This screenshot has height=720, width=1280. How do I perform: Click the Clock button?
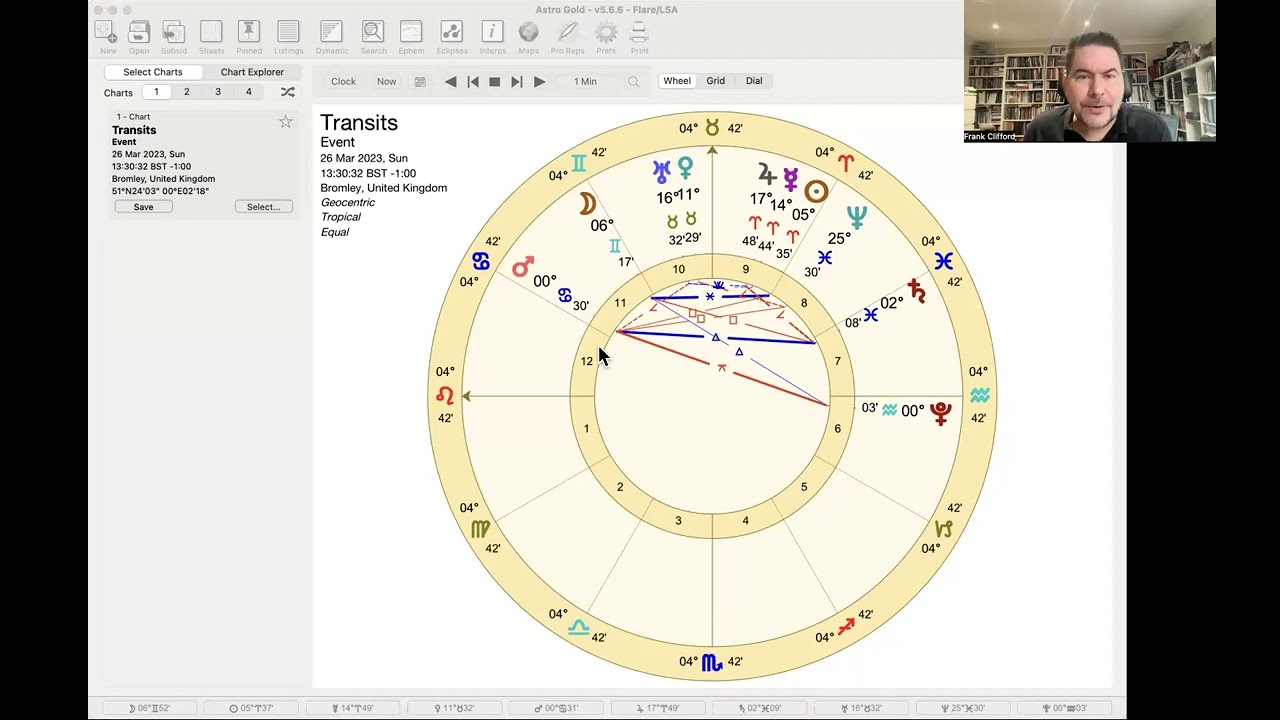click(343, 82)
